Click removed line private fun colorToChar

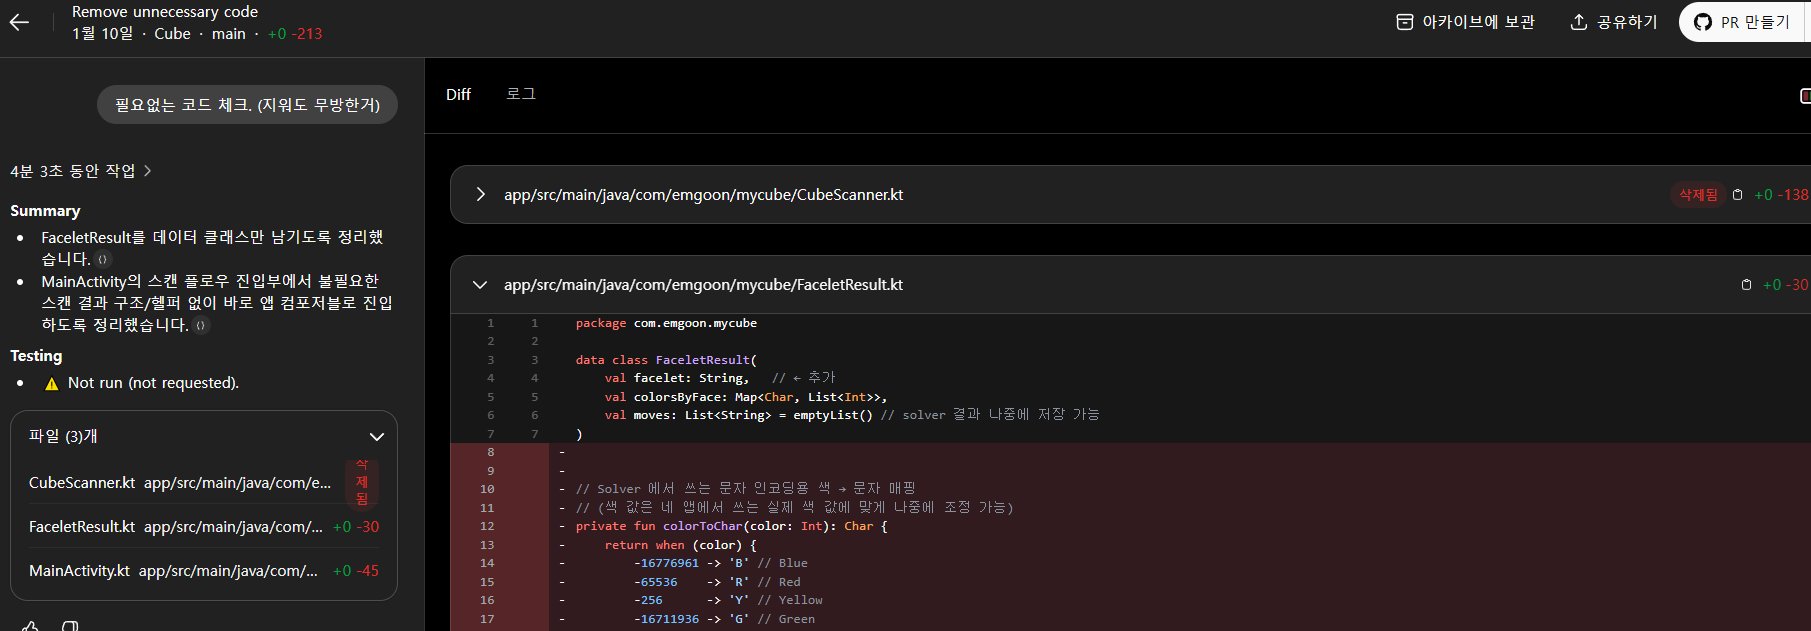(x=731, y=526)
